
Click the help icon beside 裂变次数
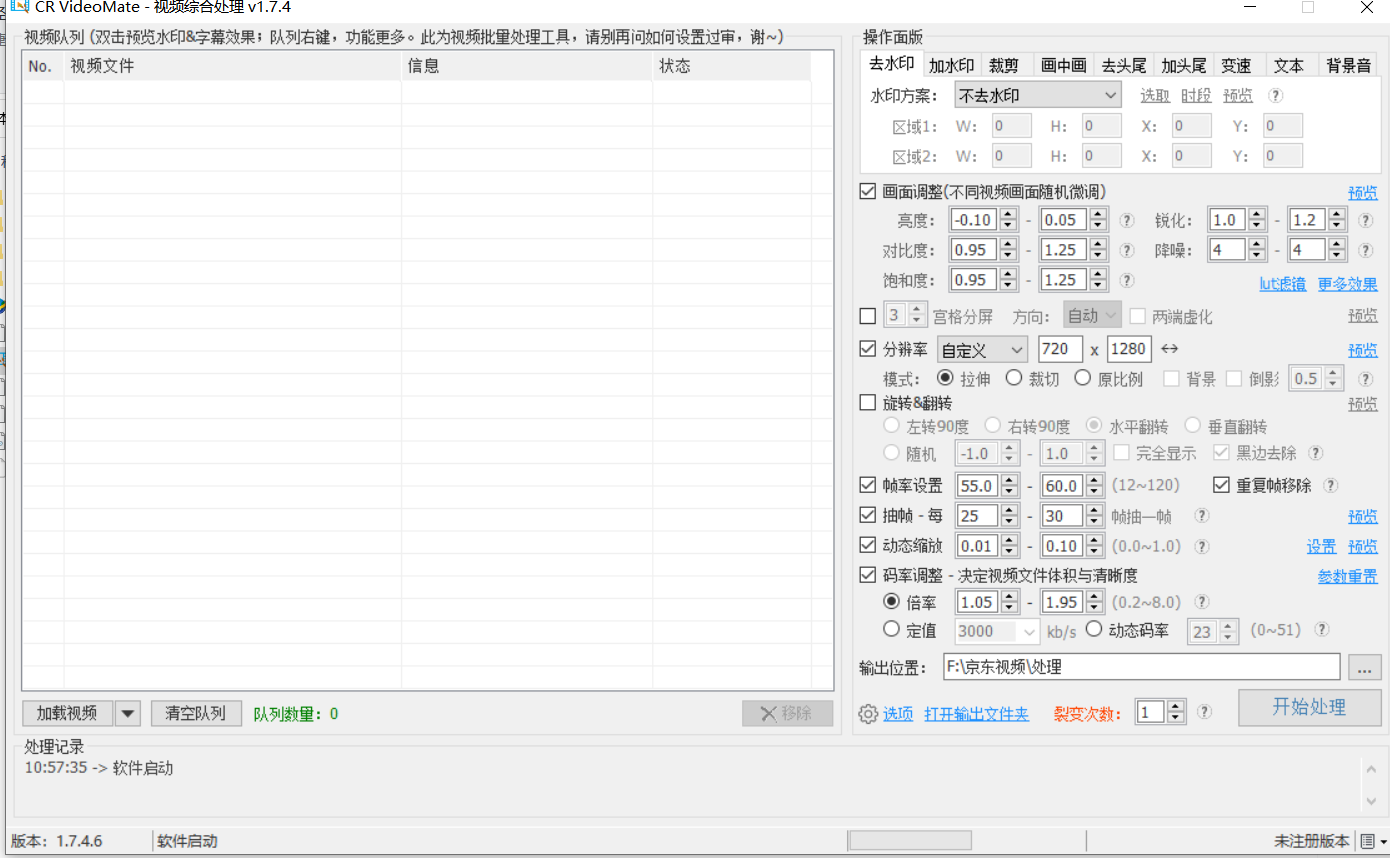click(1204, 711)
